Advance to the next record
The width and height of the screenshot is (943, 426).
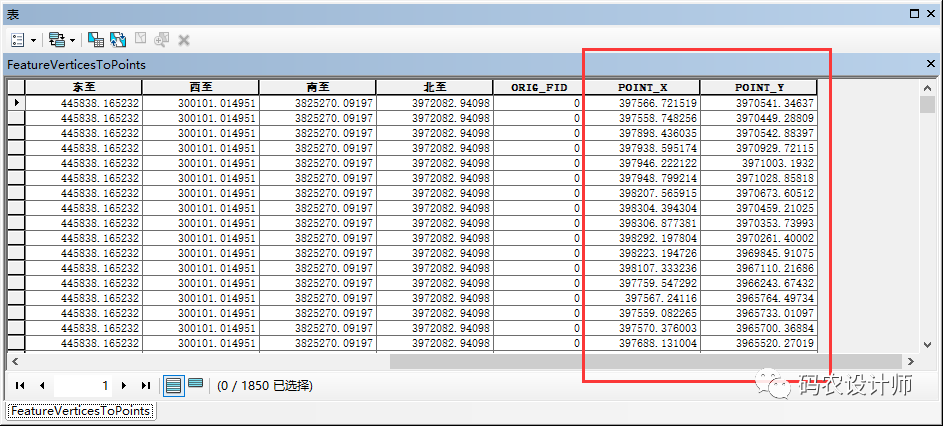pos(124,385)
